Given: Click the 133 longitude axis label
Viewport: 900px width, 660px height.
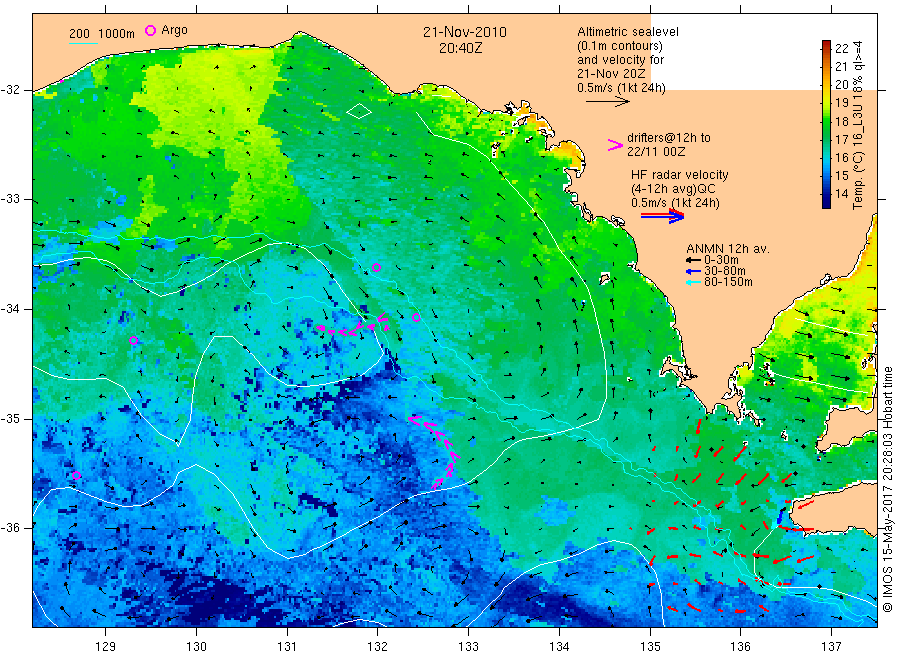Looking at the screenshot, I should pyautogui.click(x=468, y=647).
